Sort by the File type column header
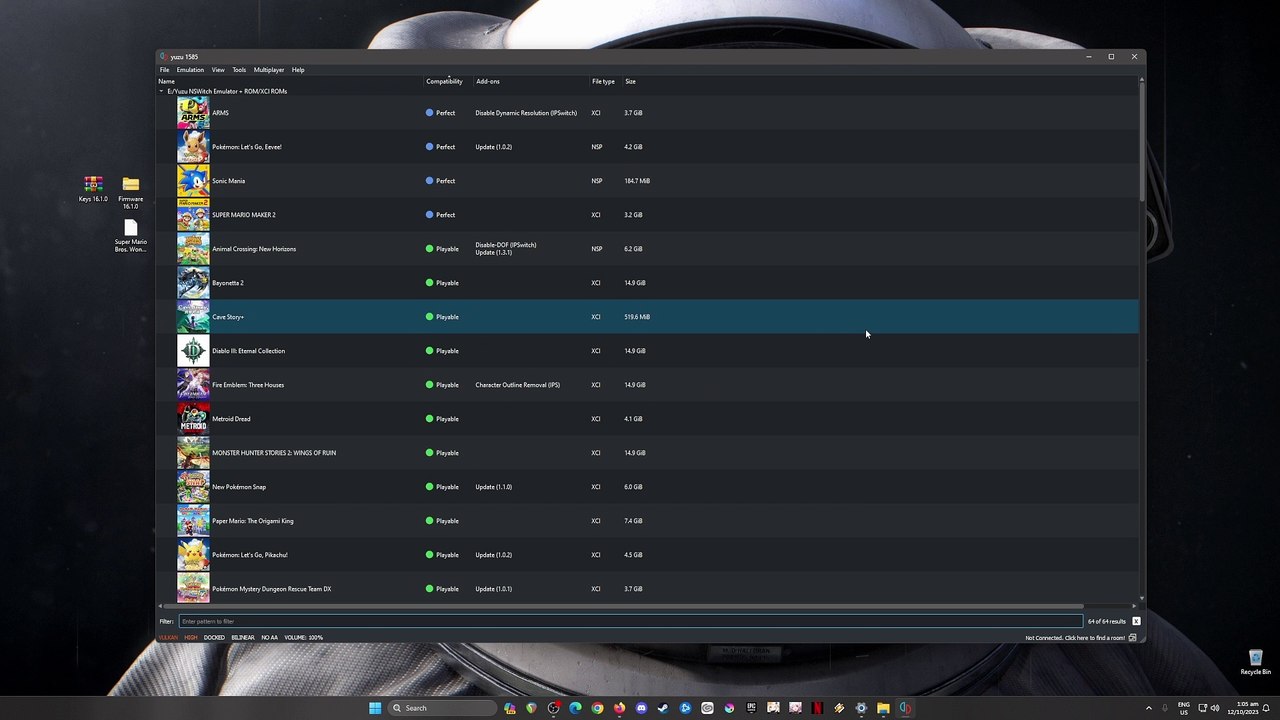Viewport: 1280px width, 720px height. pos(603,81)
